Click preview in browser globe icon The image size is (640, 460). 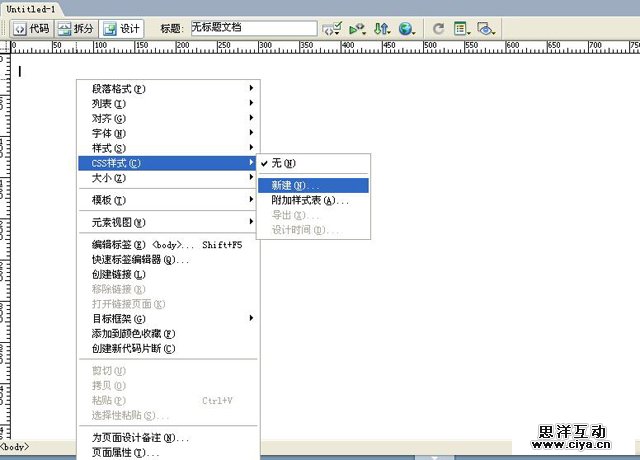point(405,29)
